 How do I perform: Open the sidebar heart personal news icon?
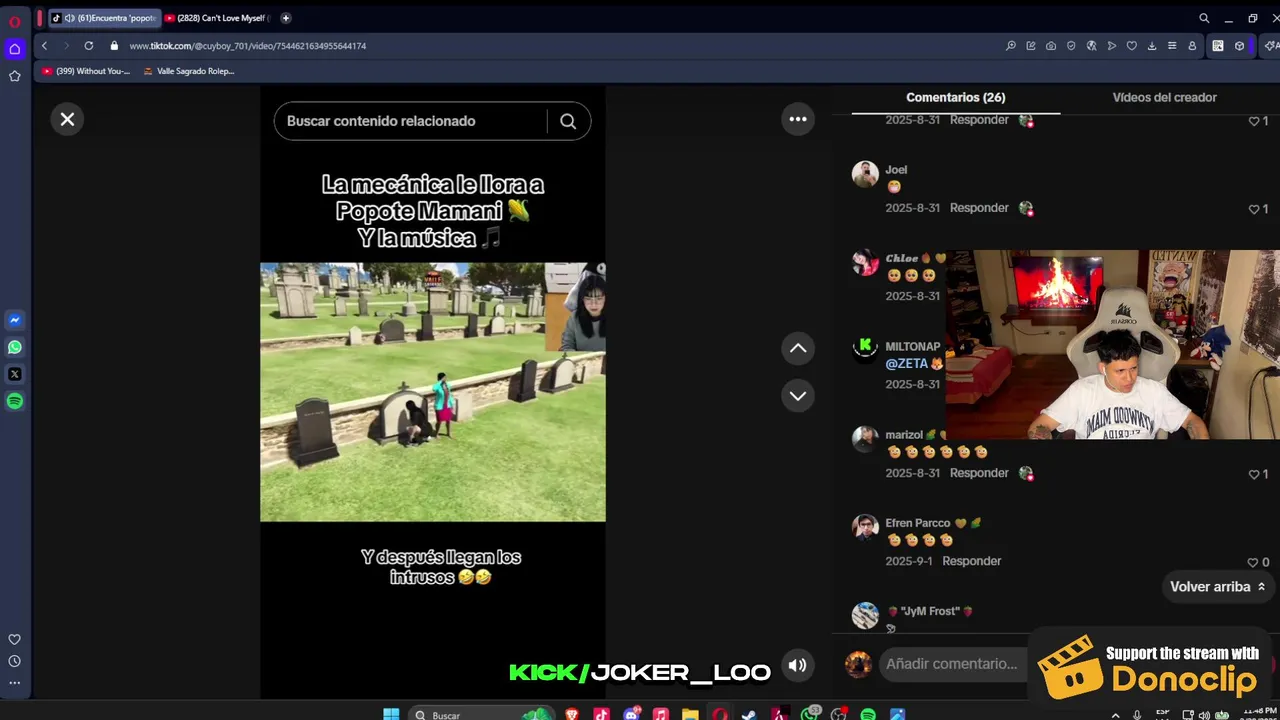click(14, 640)
